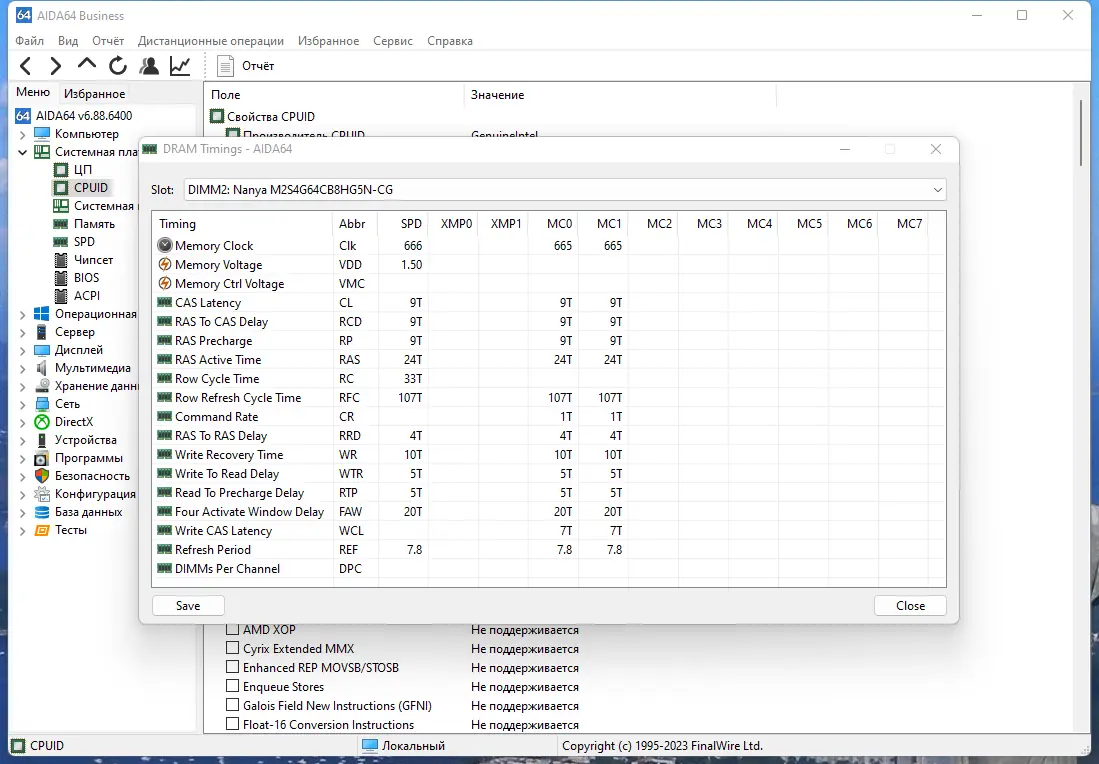The height and width of the screenshot is (764, 1099).
Task: Click the Тесты icon in the tree
Action: (x=42, y=531)
